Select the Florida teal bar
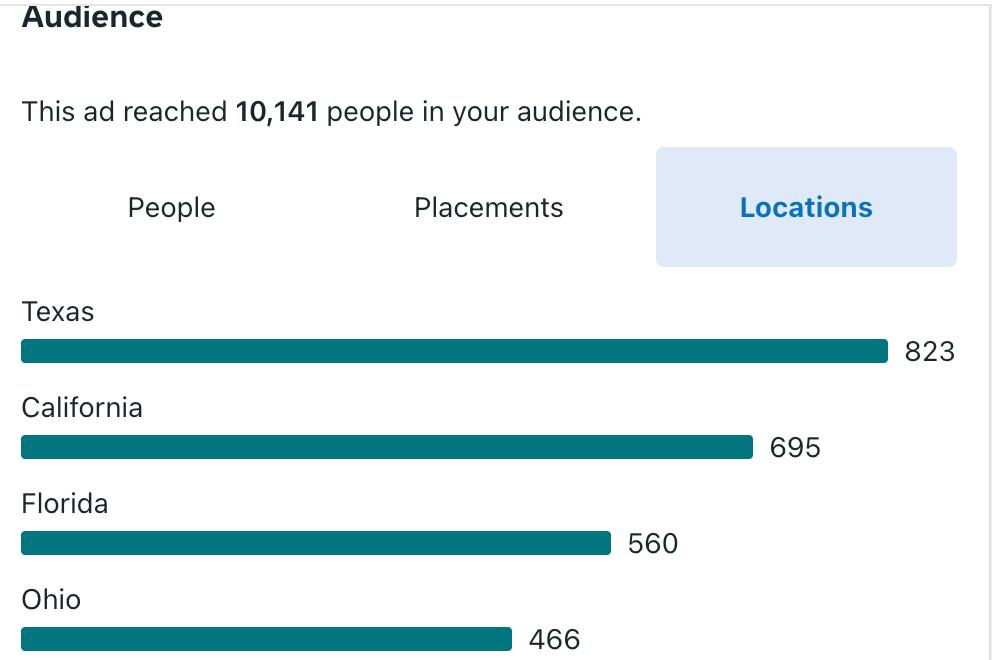This screenshot has width=992, height=660. (x=316, y=543)
